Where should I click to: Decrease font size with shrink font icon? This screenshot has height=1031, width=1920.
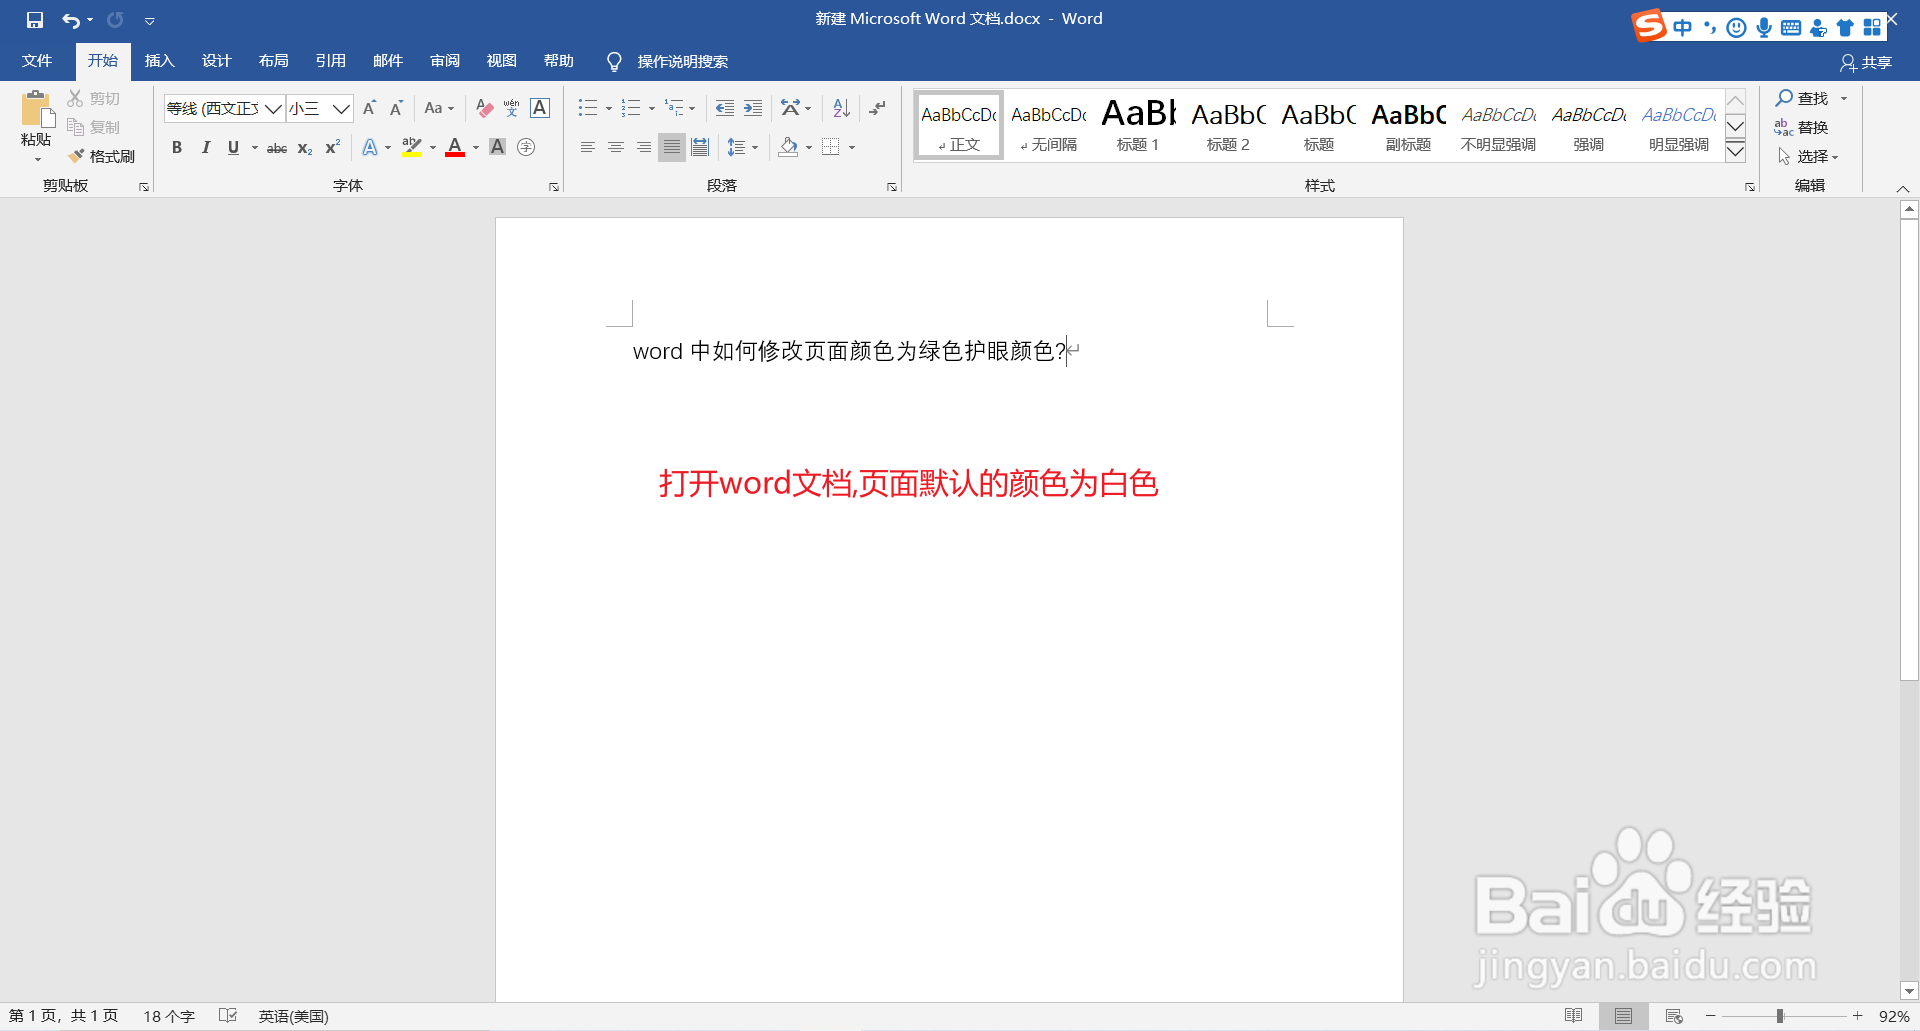click(x=396, y=108)
